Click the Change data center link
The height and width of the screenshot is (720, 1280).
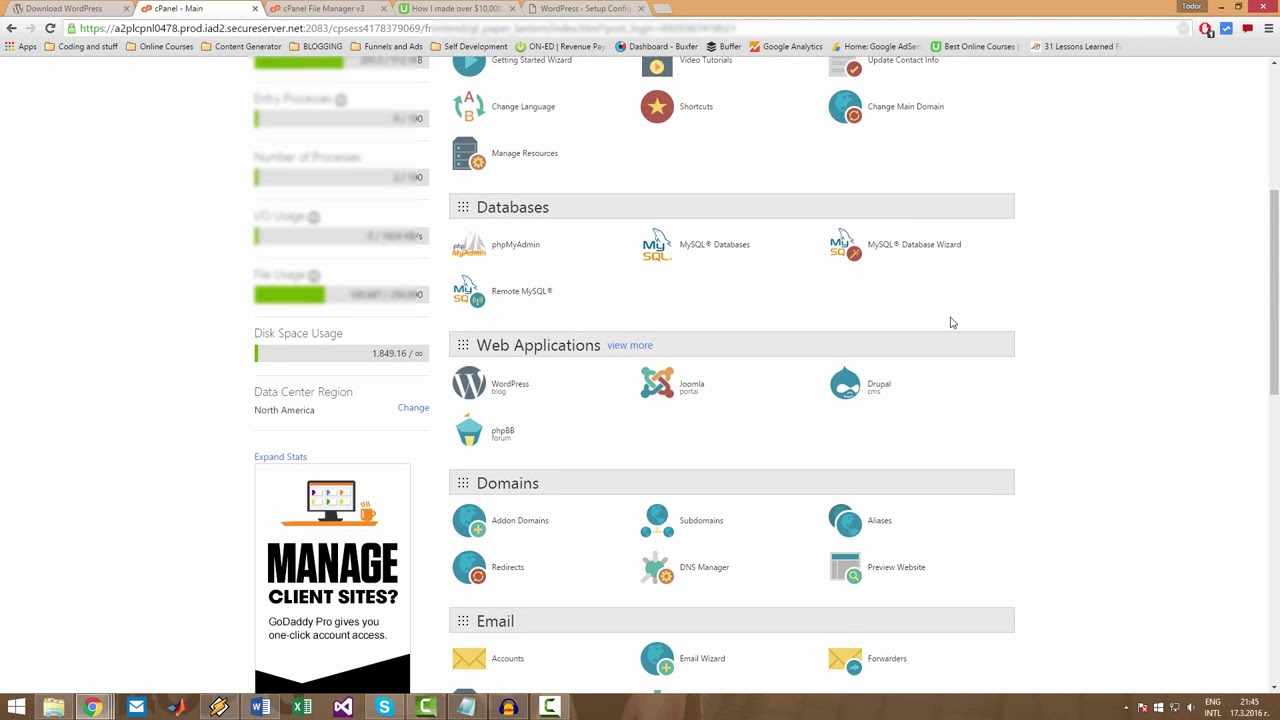click(413, 408)
